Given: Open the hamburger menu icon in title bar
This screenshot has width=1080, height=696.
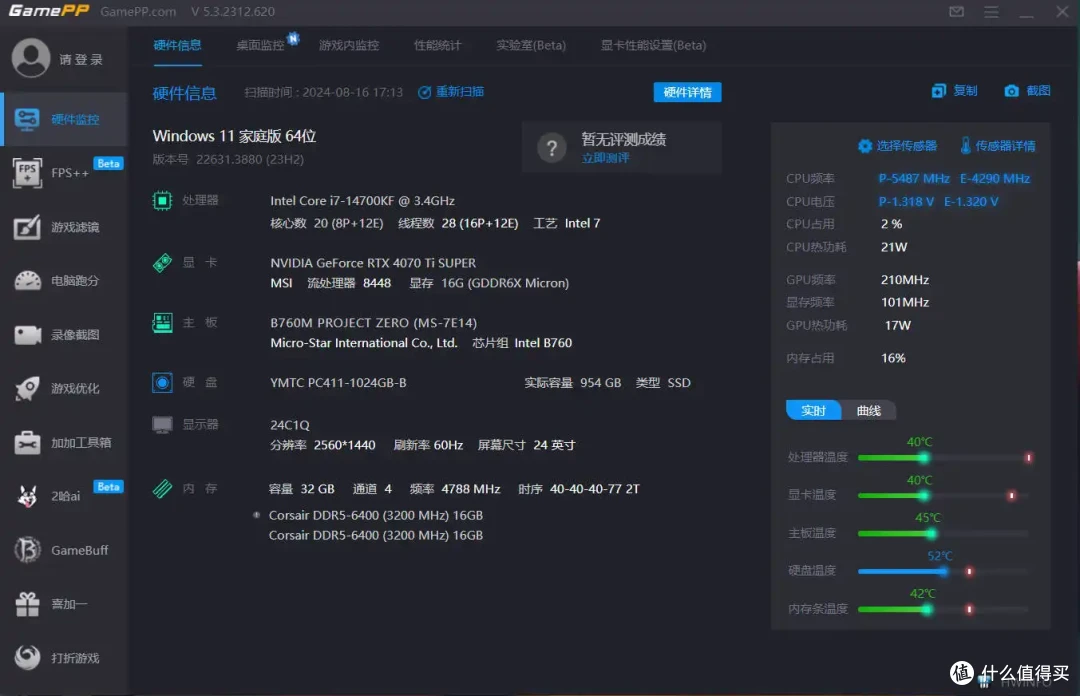Looking at the screenshot, I should [x=991, y=12].
